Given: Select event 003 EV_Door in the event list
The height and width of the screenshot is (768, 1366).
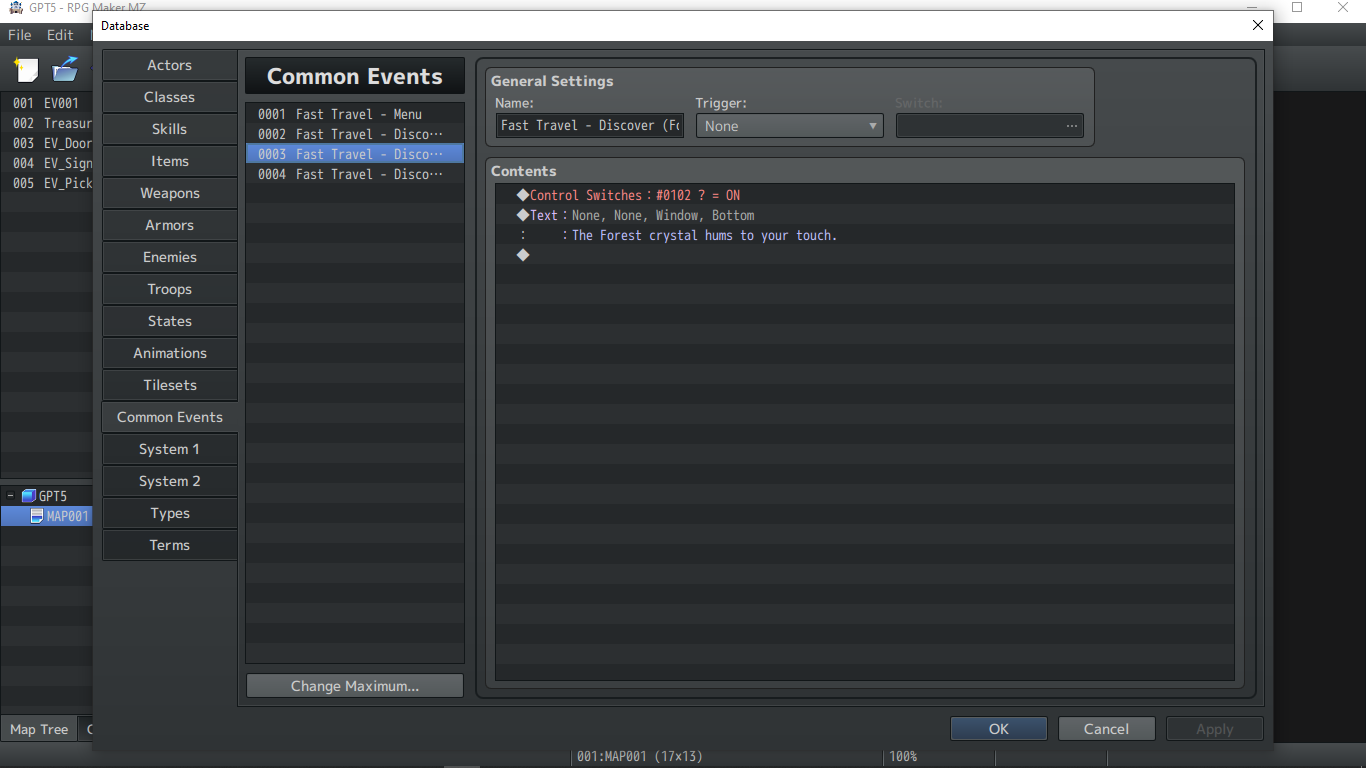Looking at the screenshot, I should (x=46, y=143).
